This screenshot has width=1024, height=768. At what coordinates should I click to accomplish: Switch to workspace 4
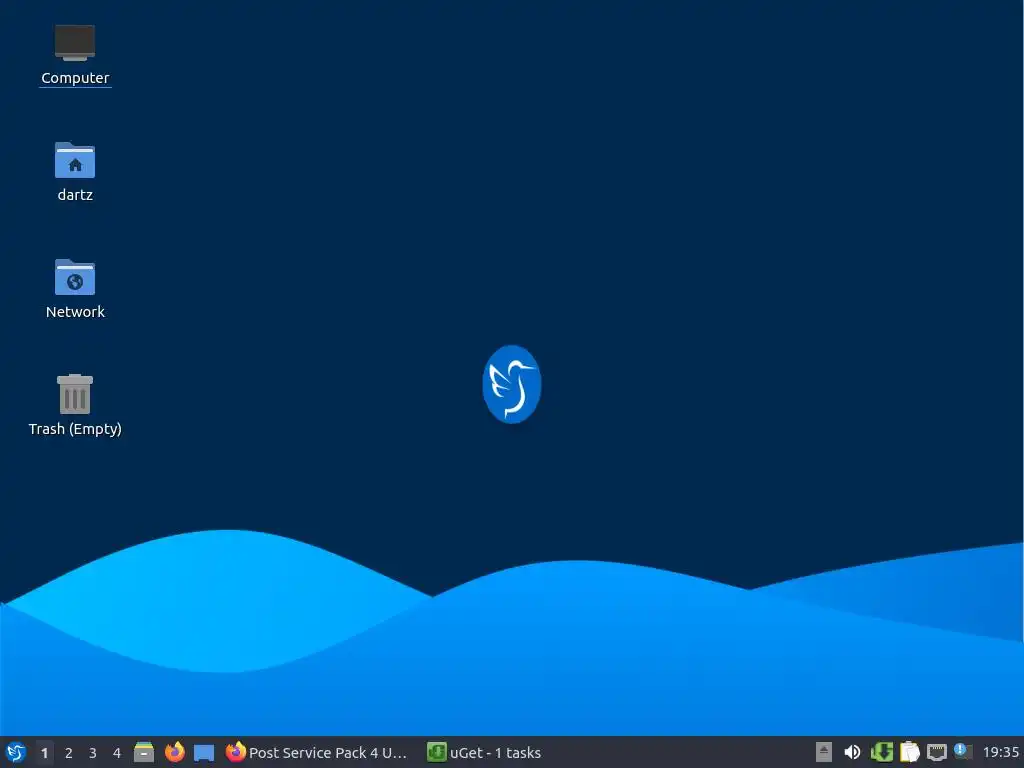tap(117, 753)
